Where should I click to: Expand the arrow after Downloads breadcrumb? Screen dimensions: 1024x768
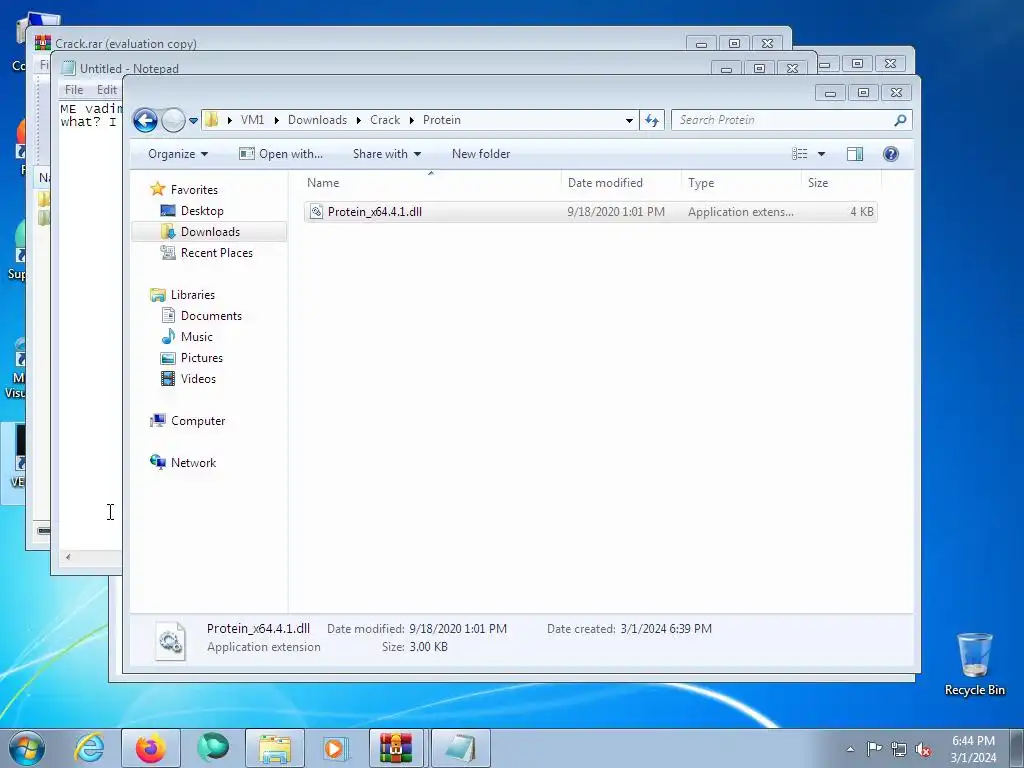click(359, 121)
